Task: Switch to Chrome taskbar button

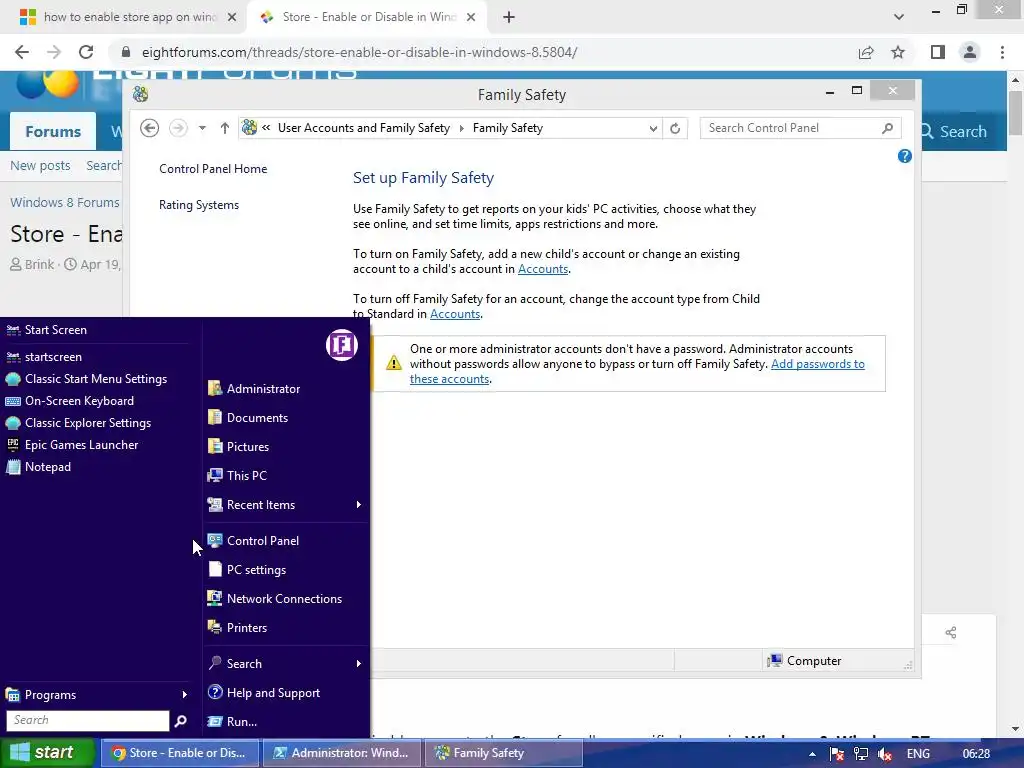Action: click(x=180, y=753)
